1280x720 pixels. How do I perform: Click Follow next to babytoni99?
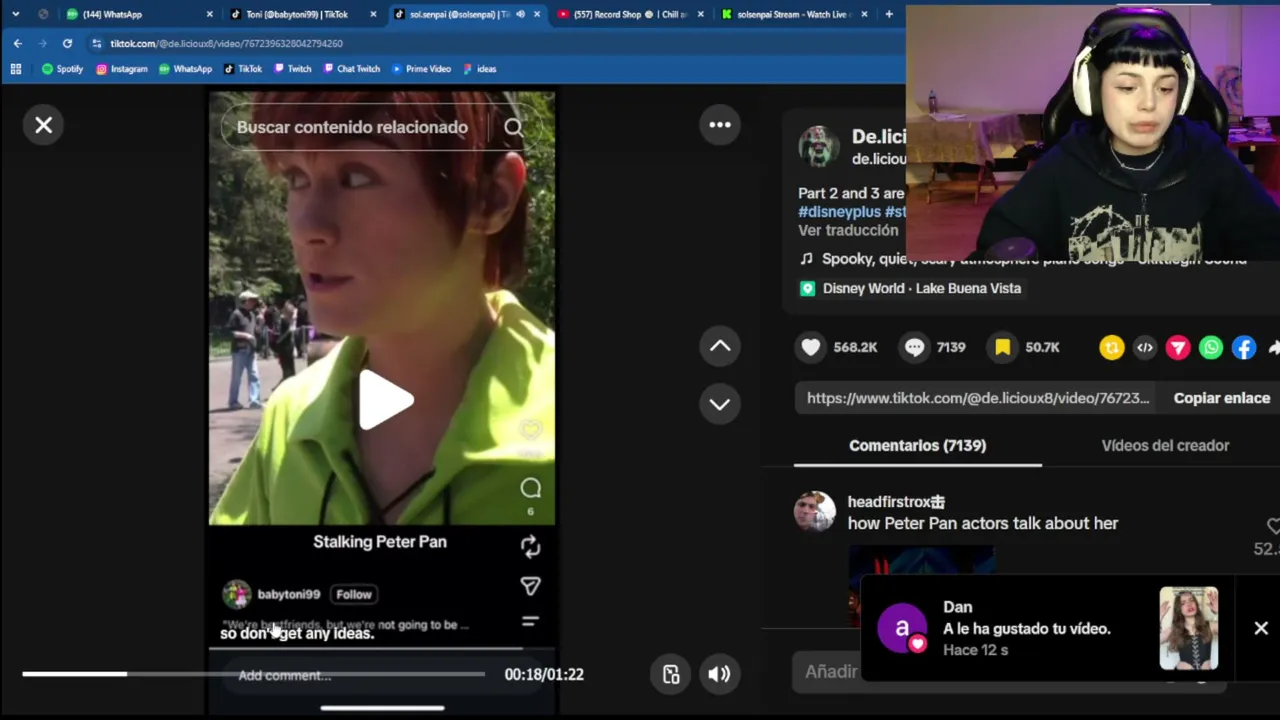click(354, 594)
